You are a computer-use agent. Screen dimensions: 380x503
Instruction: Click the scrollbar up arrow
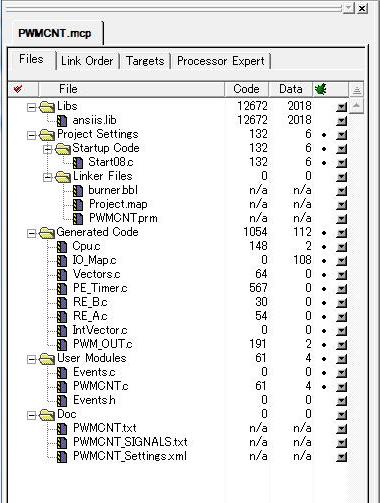coord(356,106)
